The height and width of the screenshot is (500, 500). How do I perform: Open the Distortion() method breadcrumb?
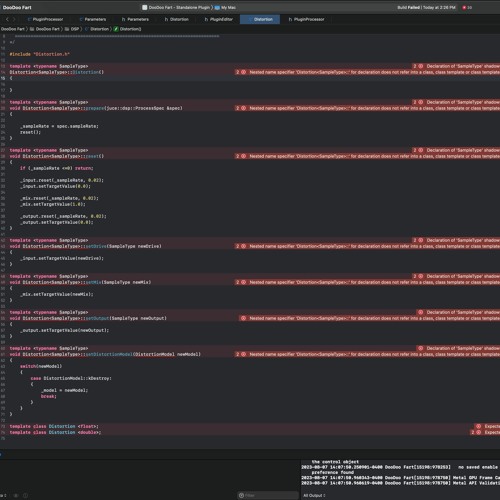point(128,29)
